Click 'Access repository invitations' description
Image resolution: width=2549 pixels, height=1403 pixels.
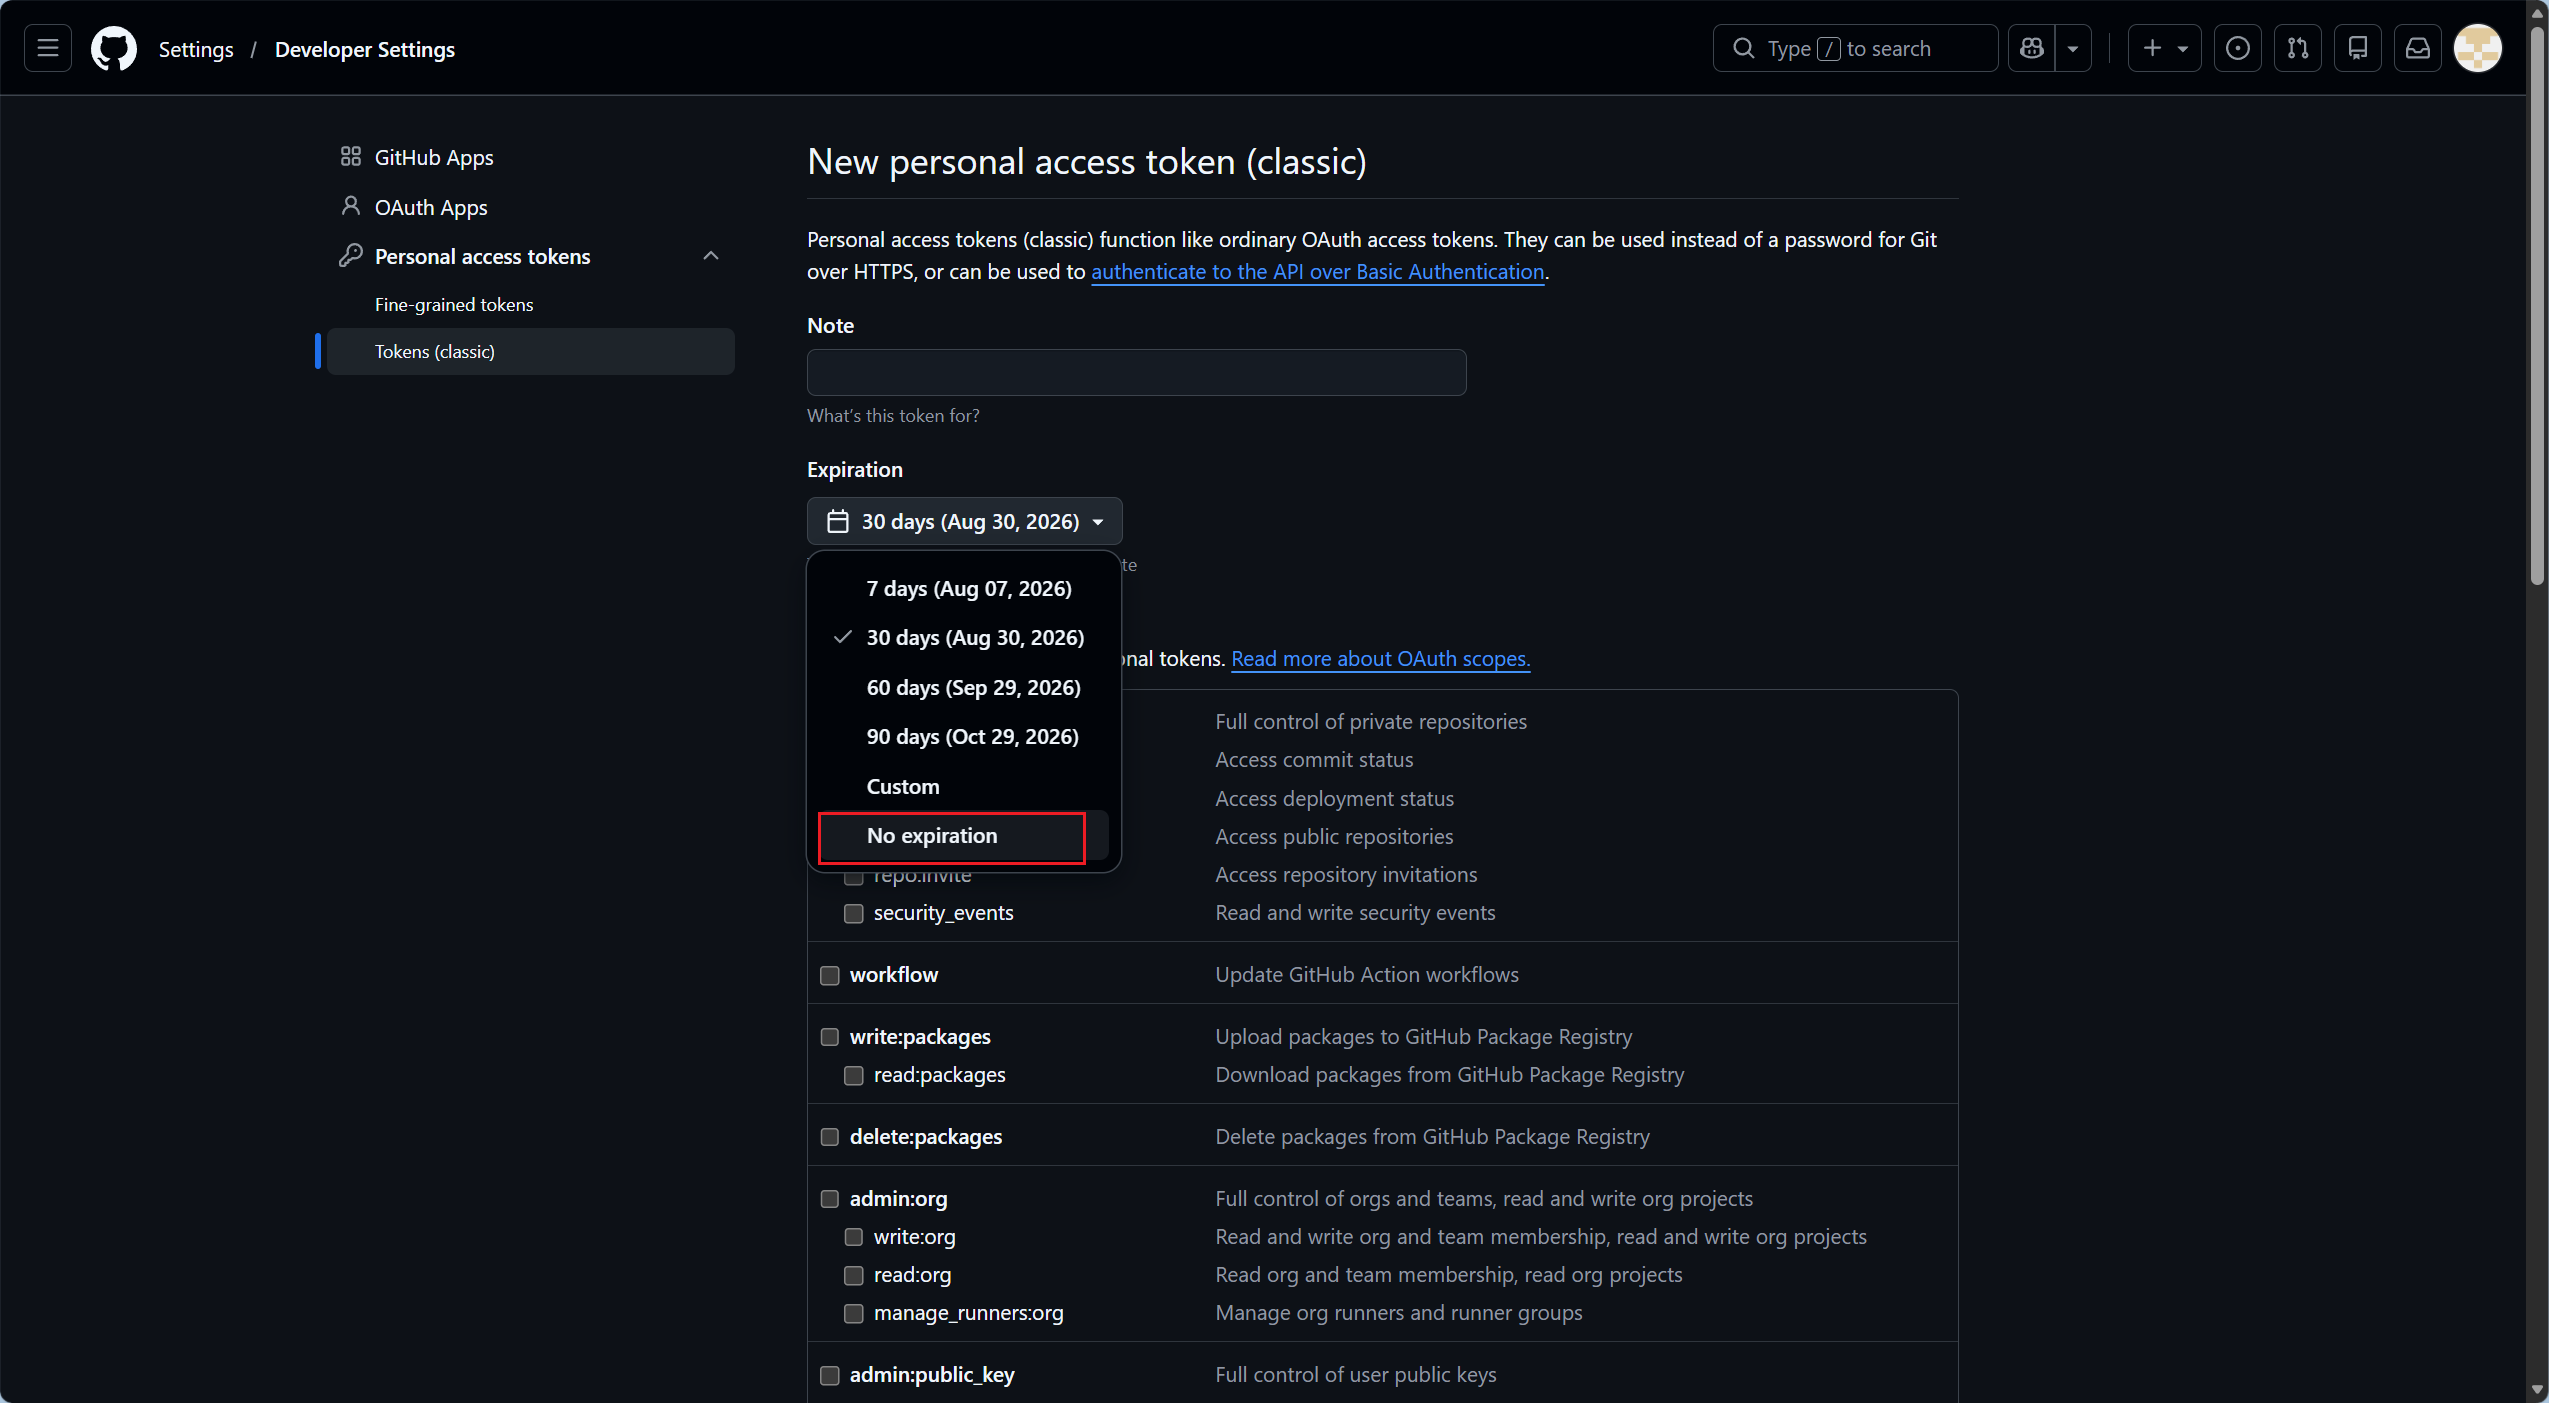click(x=1346, y=875)
